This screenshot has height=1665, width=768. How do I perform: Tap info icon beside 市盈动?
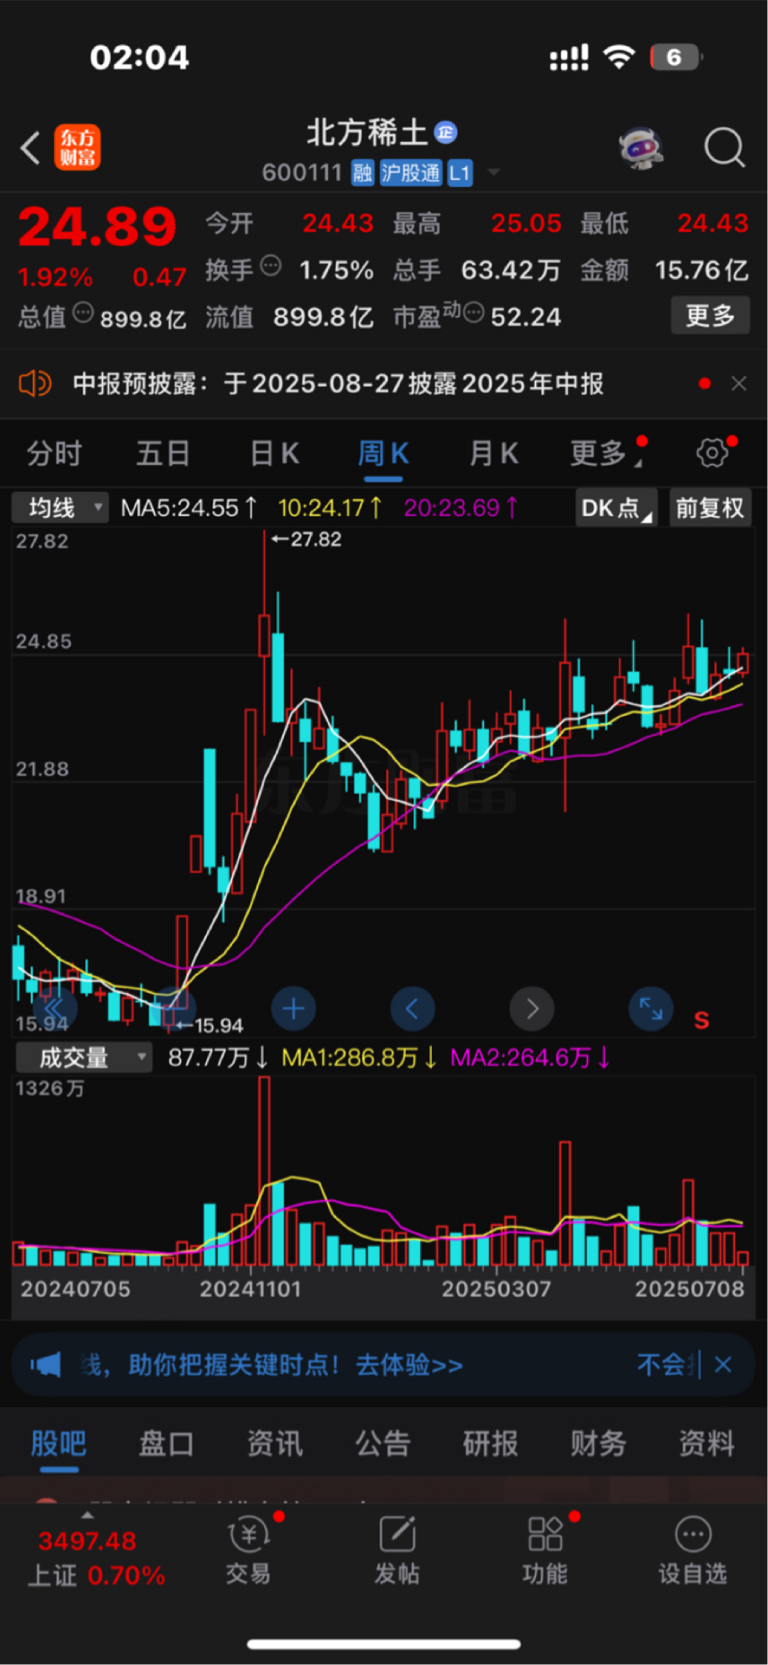pyautogui.click(x=474, y=313)
